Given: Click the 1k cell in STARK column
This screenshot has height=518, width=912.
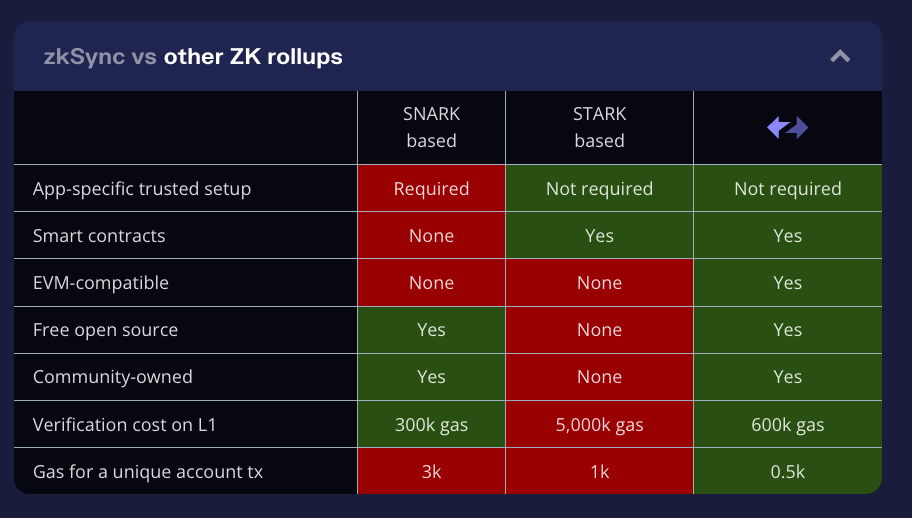Looking at the screenshot, I should coord(600,471).
